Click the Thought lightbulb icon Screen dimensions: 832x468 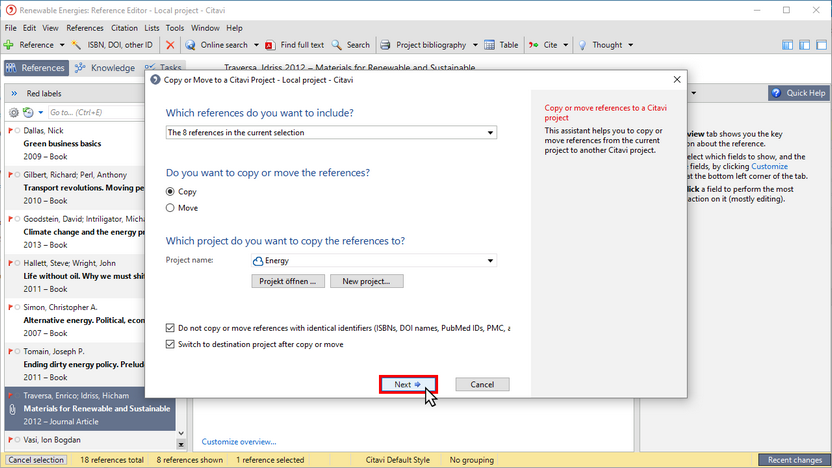[582, 45]
